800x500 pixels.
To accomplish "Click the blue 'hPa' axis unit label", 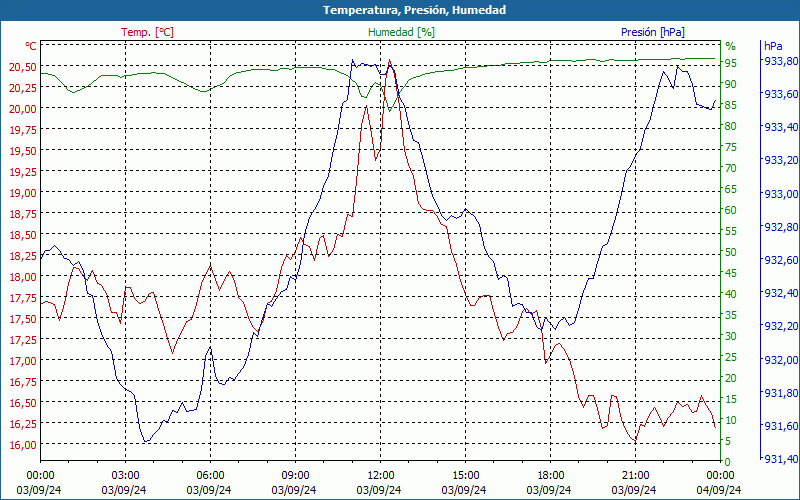I will coord(773,46).
